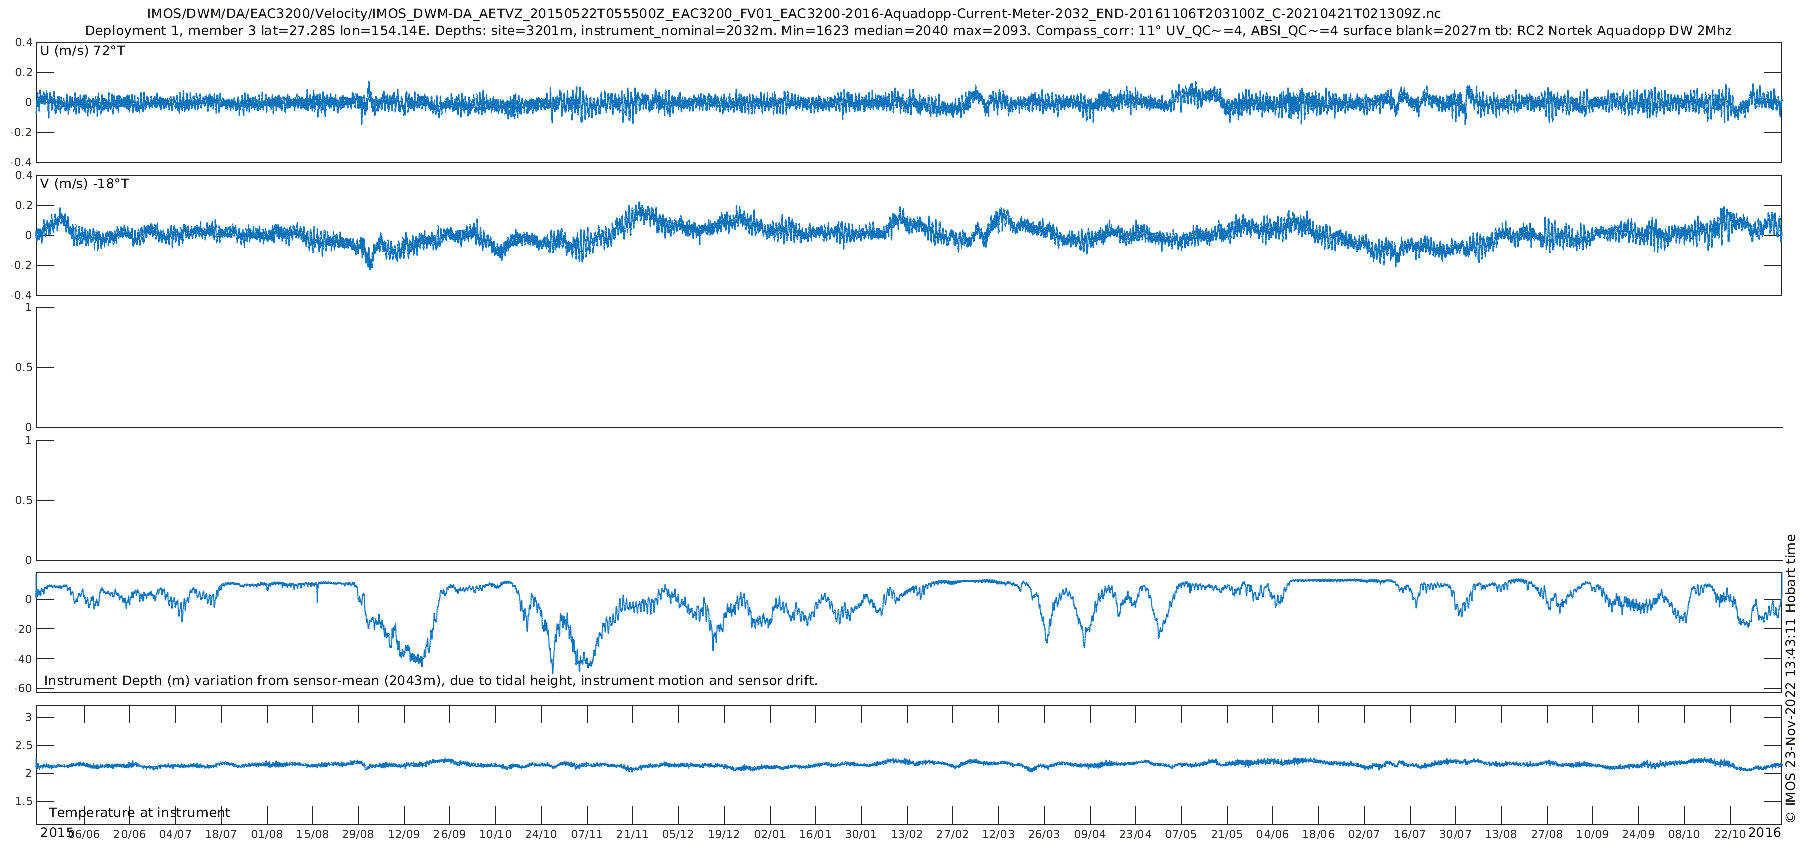Select the '07/11' date tick label
Viewport: 1800px width, 850px height.
[x=587, y=834]
